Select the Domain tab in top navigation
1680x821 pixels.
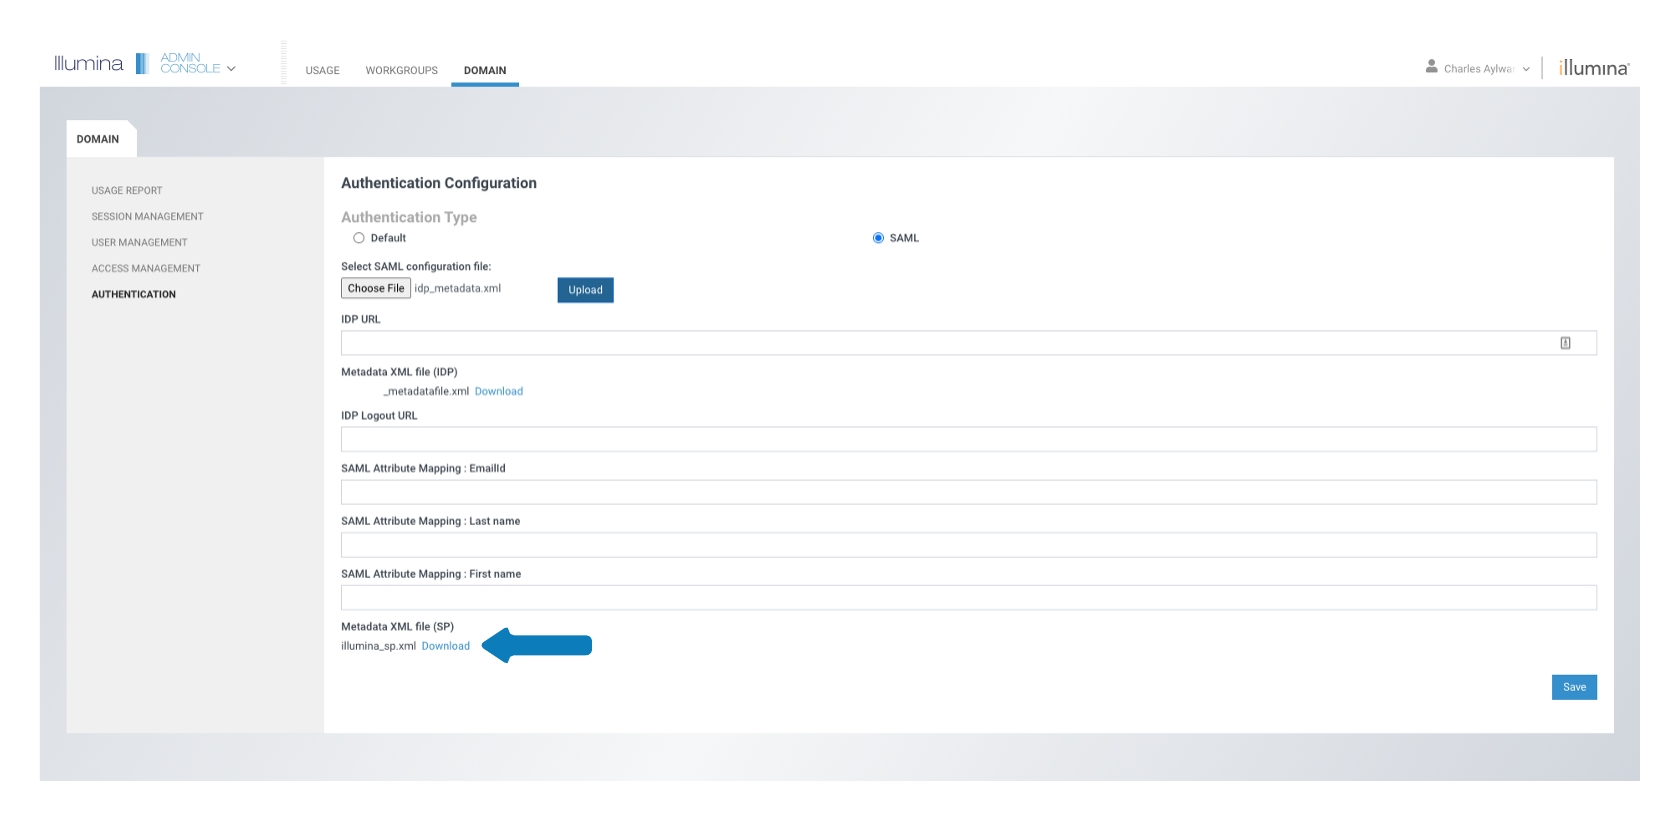click(x=485, y=71)
